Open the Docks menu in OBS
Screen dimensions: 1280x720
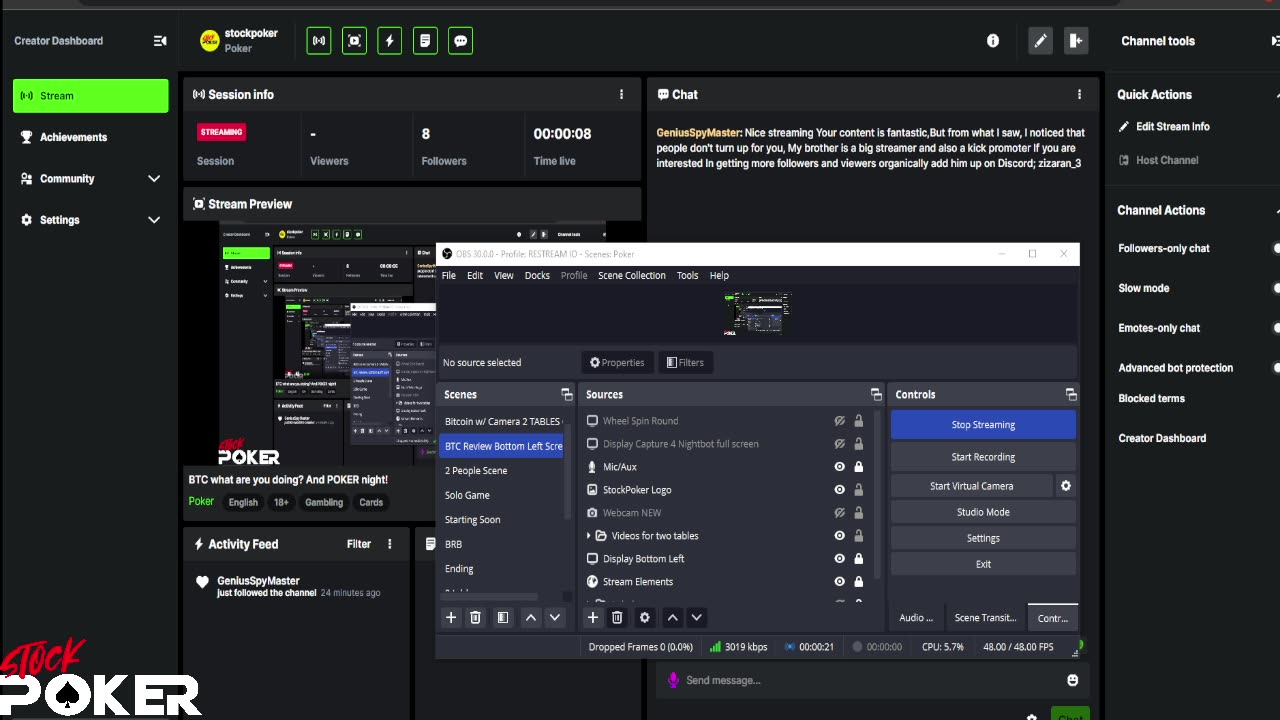point(537,275)
